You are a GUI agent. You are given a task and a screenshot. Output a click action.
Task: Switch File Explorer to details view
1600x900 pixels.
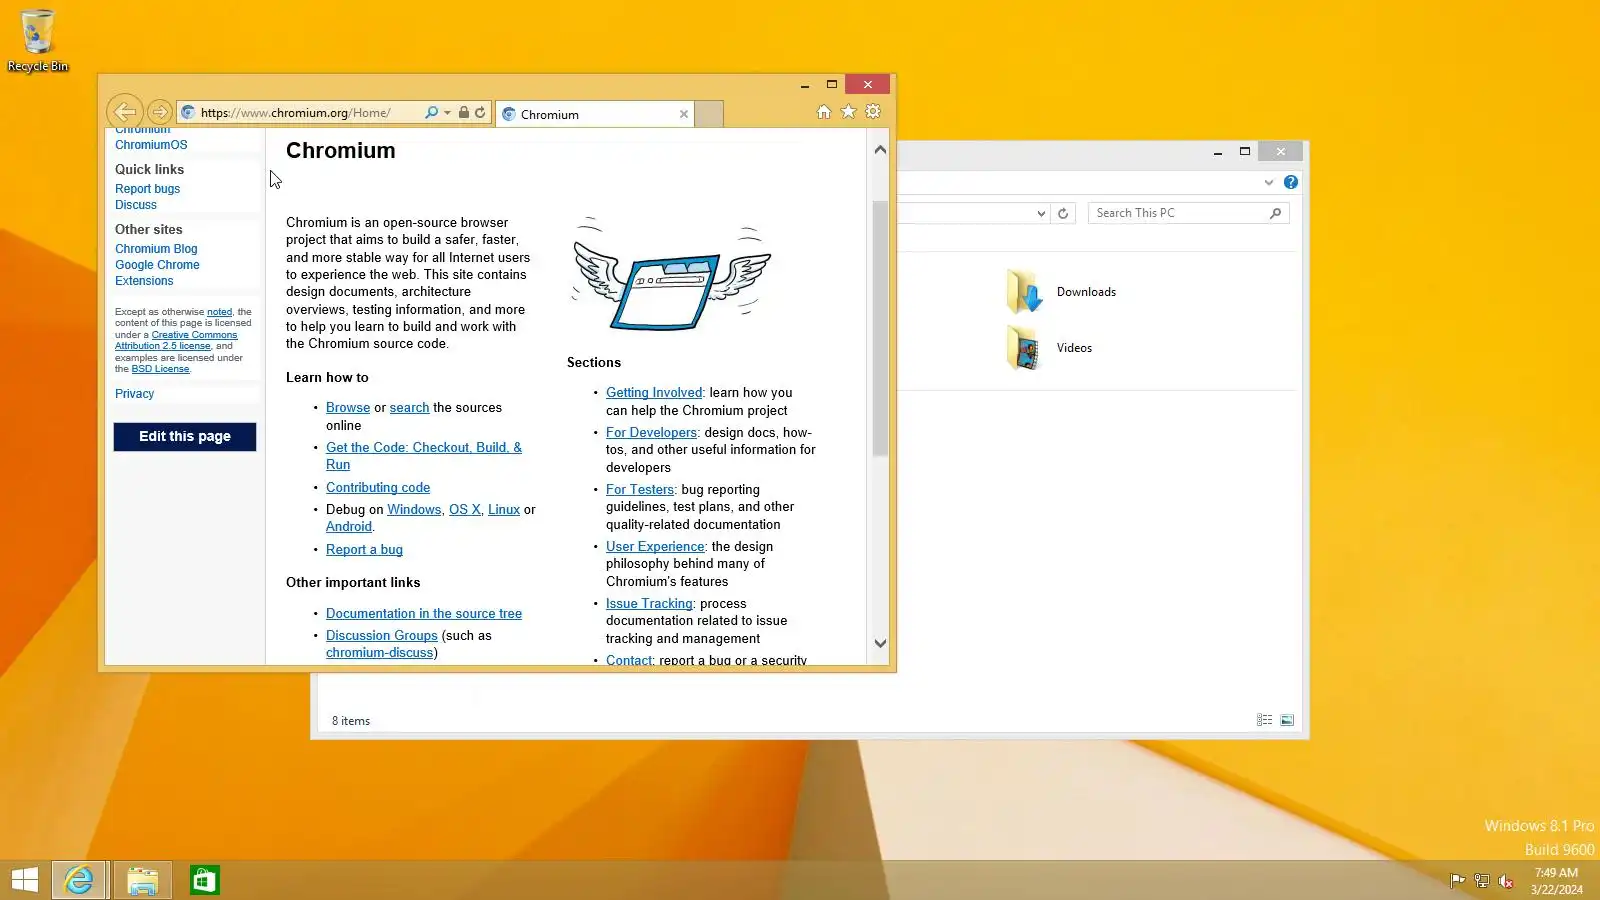(1265, 720)
